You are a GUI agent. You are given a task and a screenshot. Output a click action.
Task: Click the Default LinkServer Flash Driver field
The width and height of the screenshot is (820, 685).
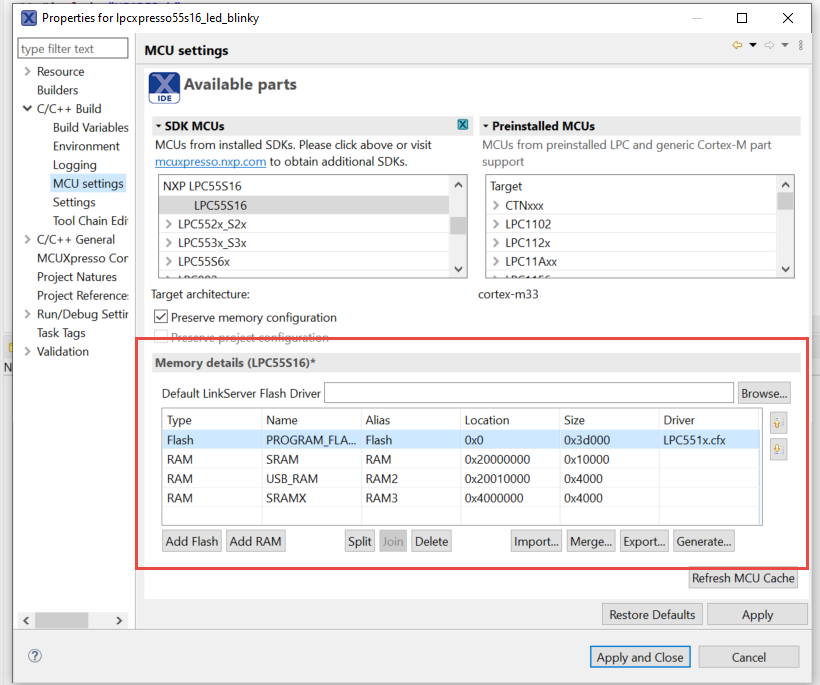(x=529, y=393)
